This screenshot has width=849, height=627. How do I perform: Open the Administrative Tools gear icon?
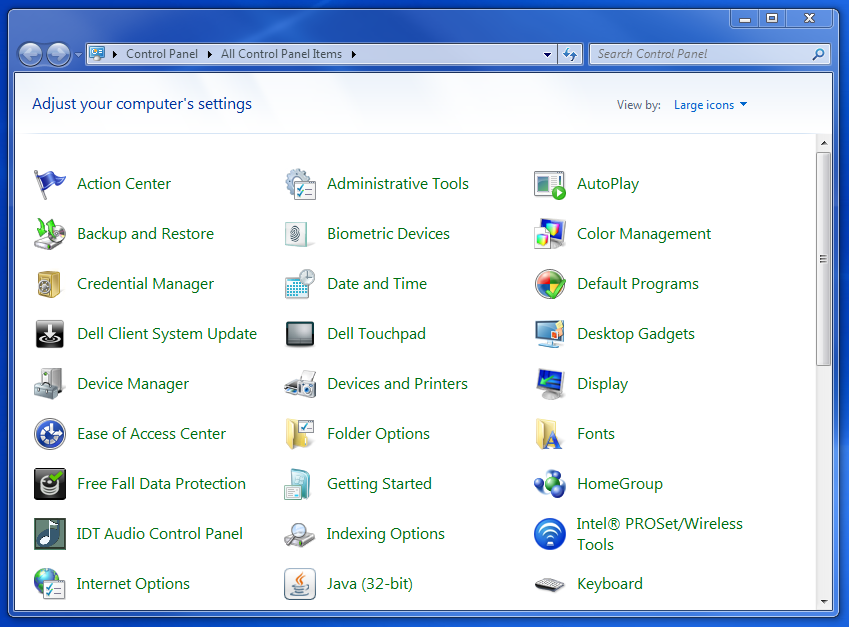click(x=301, y=184)
